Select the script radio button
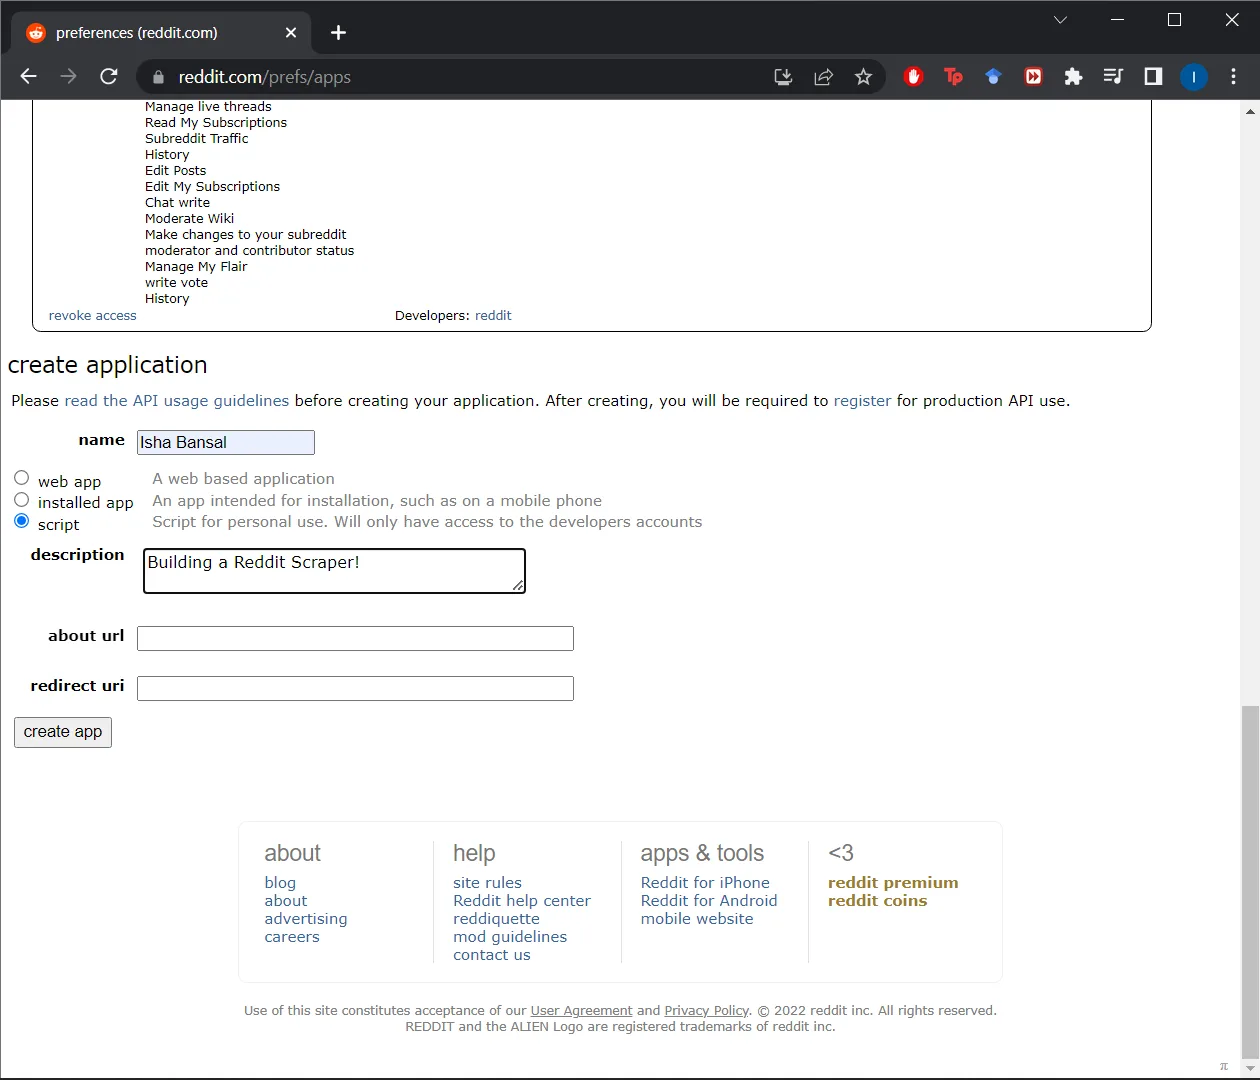Viewport: 1260px width, 1080px height. [22, 521]
